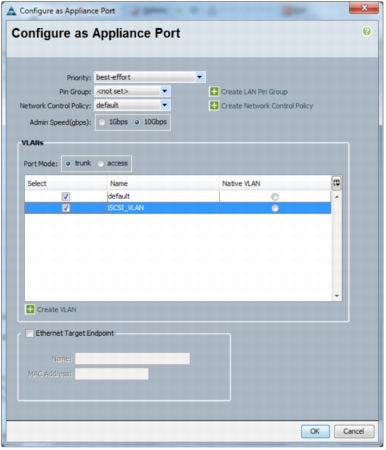
Task: Click the VLAN list scroll up arrow
Action: coord(337,197)
